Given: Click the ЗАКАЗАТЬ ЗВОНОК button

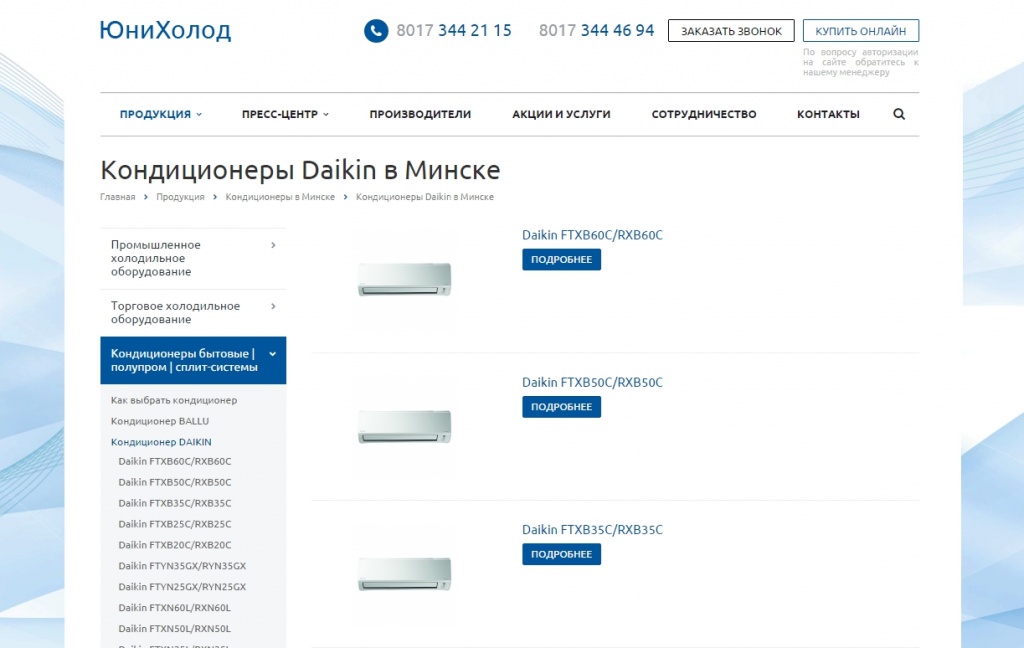Looking at the screenshot, I should [x=731, y=31].
